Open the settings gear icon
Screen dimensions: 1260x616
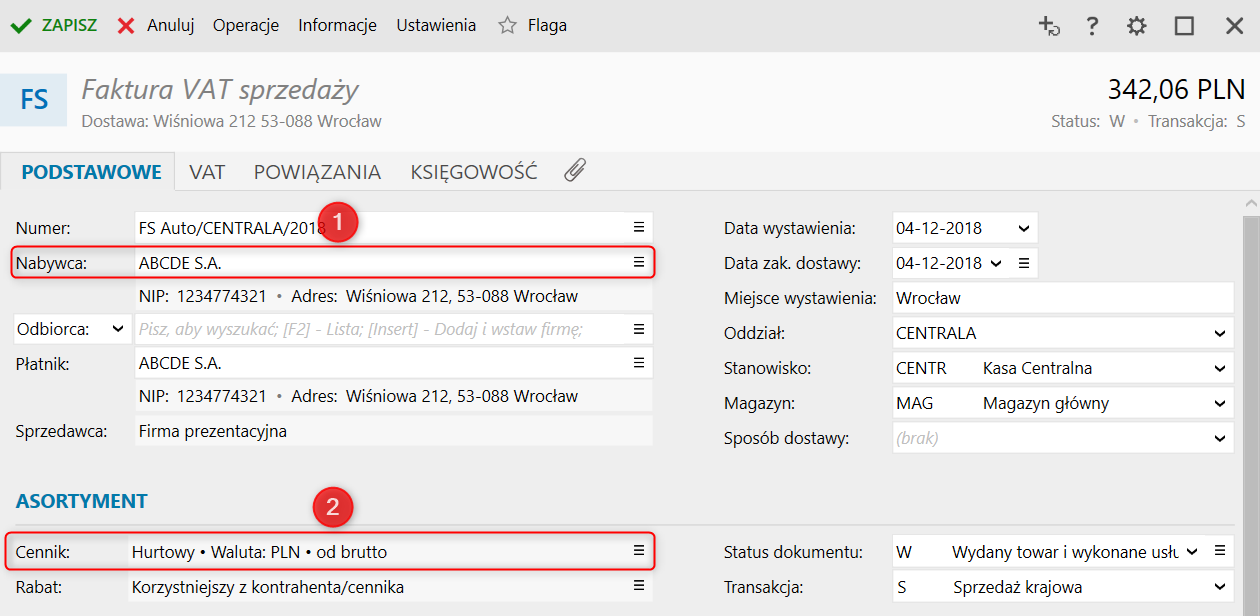coord(1137,26)
